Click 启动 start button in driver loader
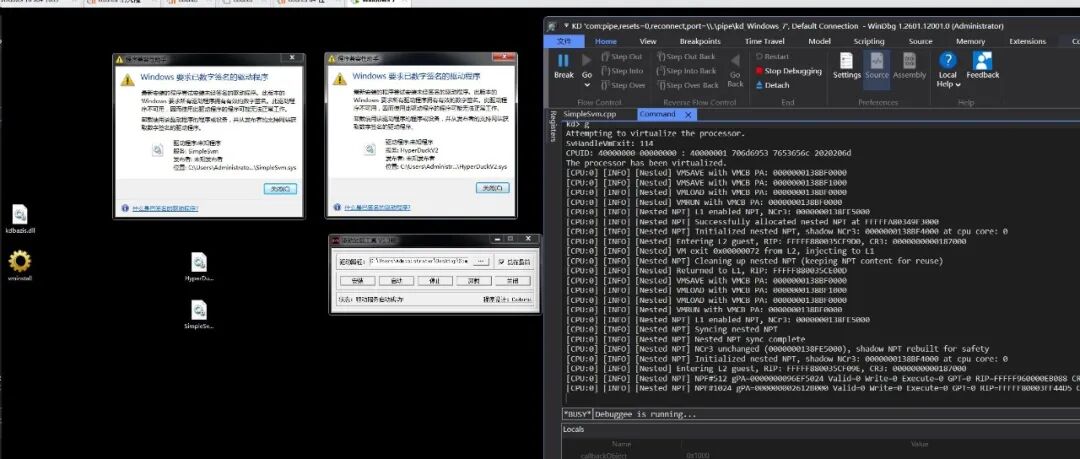 click(x=396, y=281)
